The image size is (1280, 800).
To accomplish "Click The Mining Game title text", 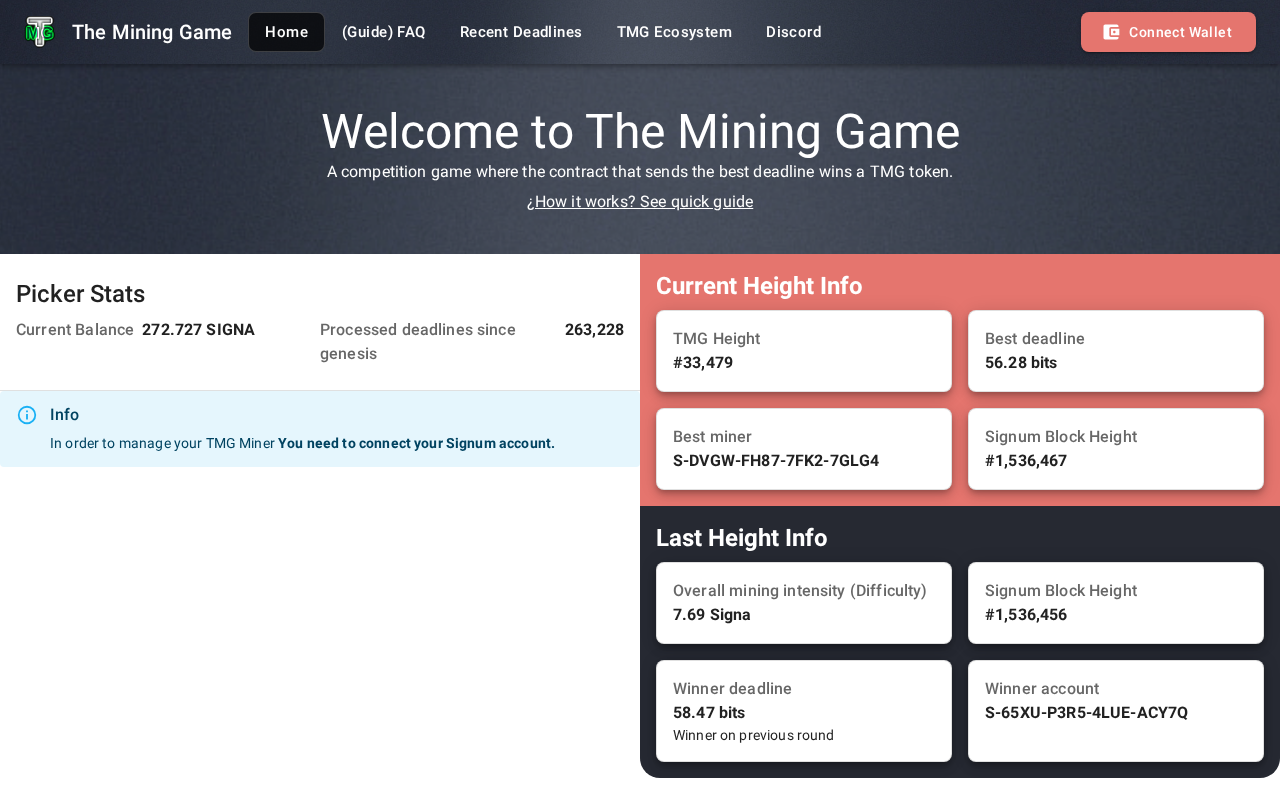I will point(152,32).
